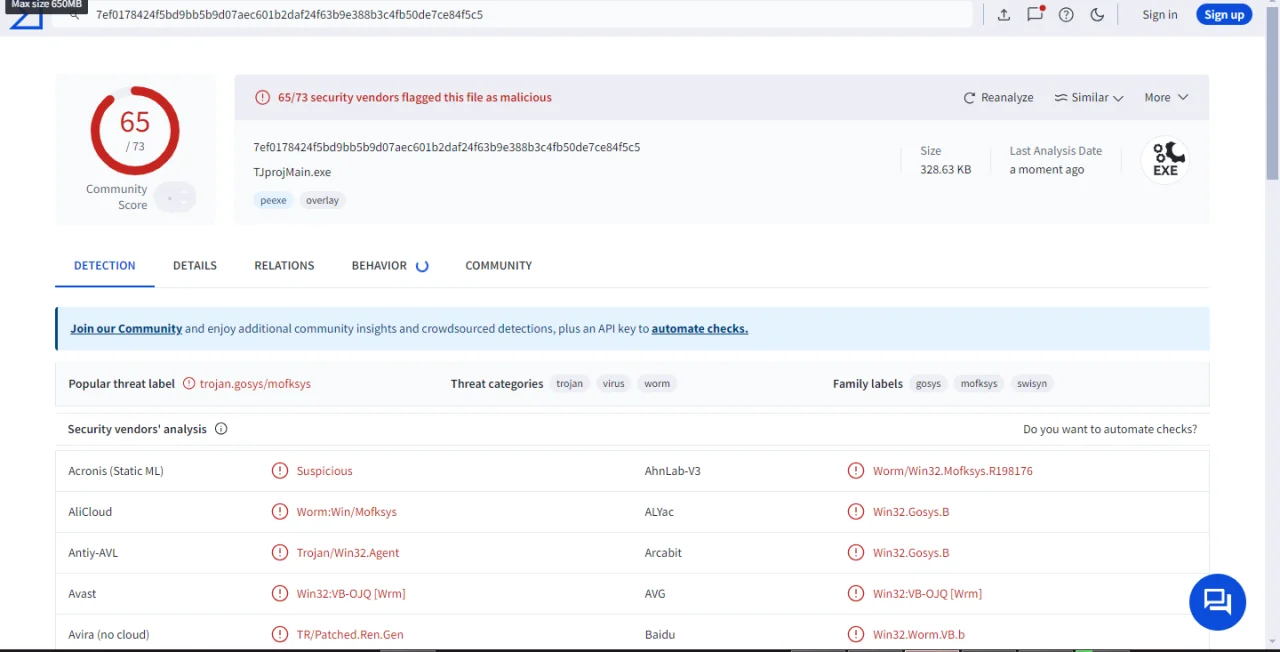The height and width of the screenshot is (652, 1280).
Task: Click the automate checks link
Action: [x=699, y=329]
